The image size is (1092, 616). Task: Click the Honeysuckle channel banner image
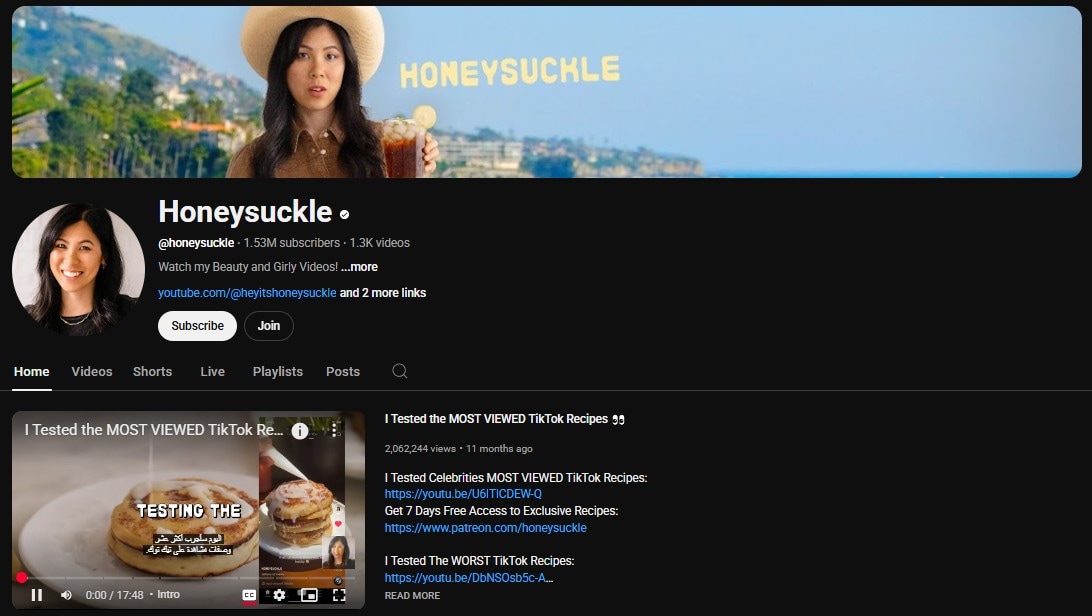[547, 92]
